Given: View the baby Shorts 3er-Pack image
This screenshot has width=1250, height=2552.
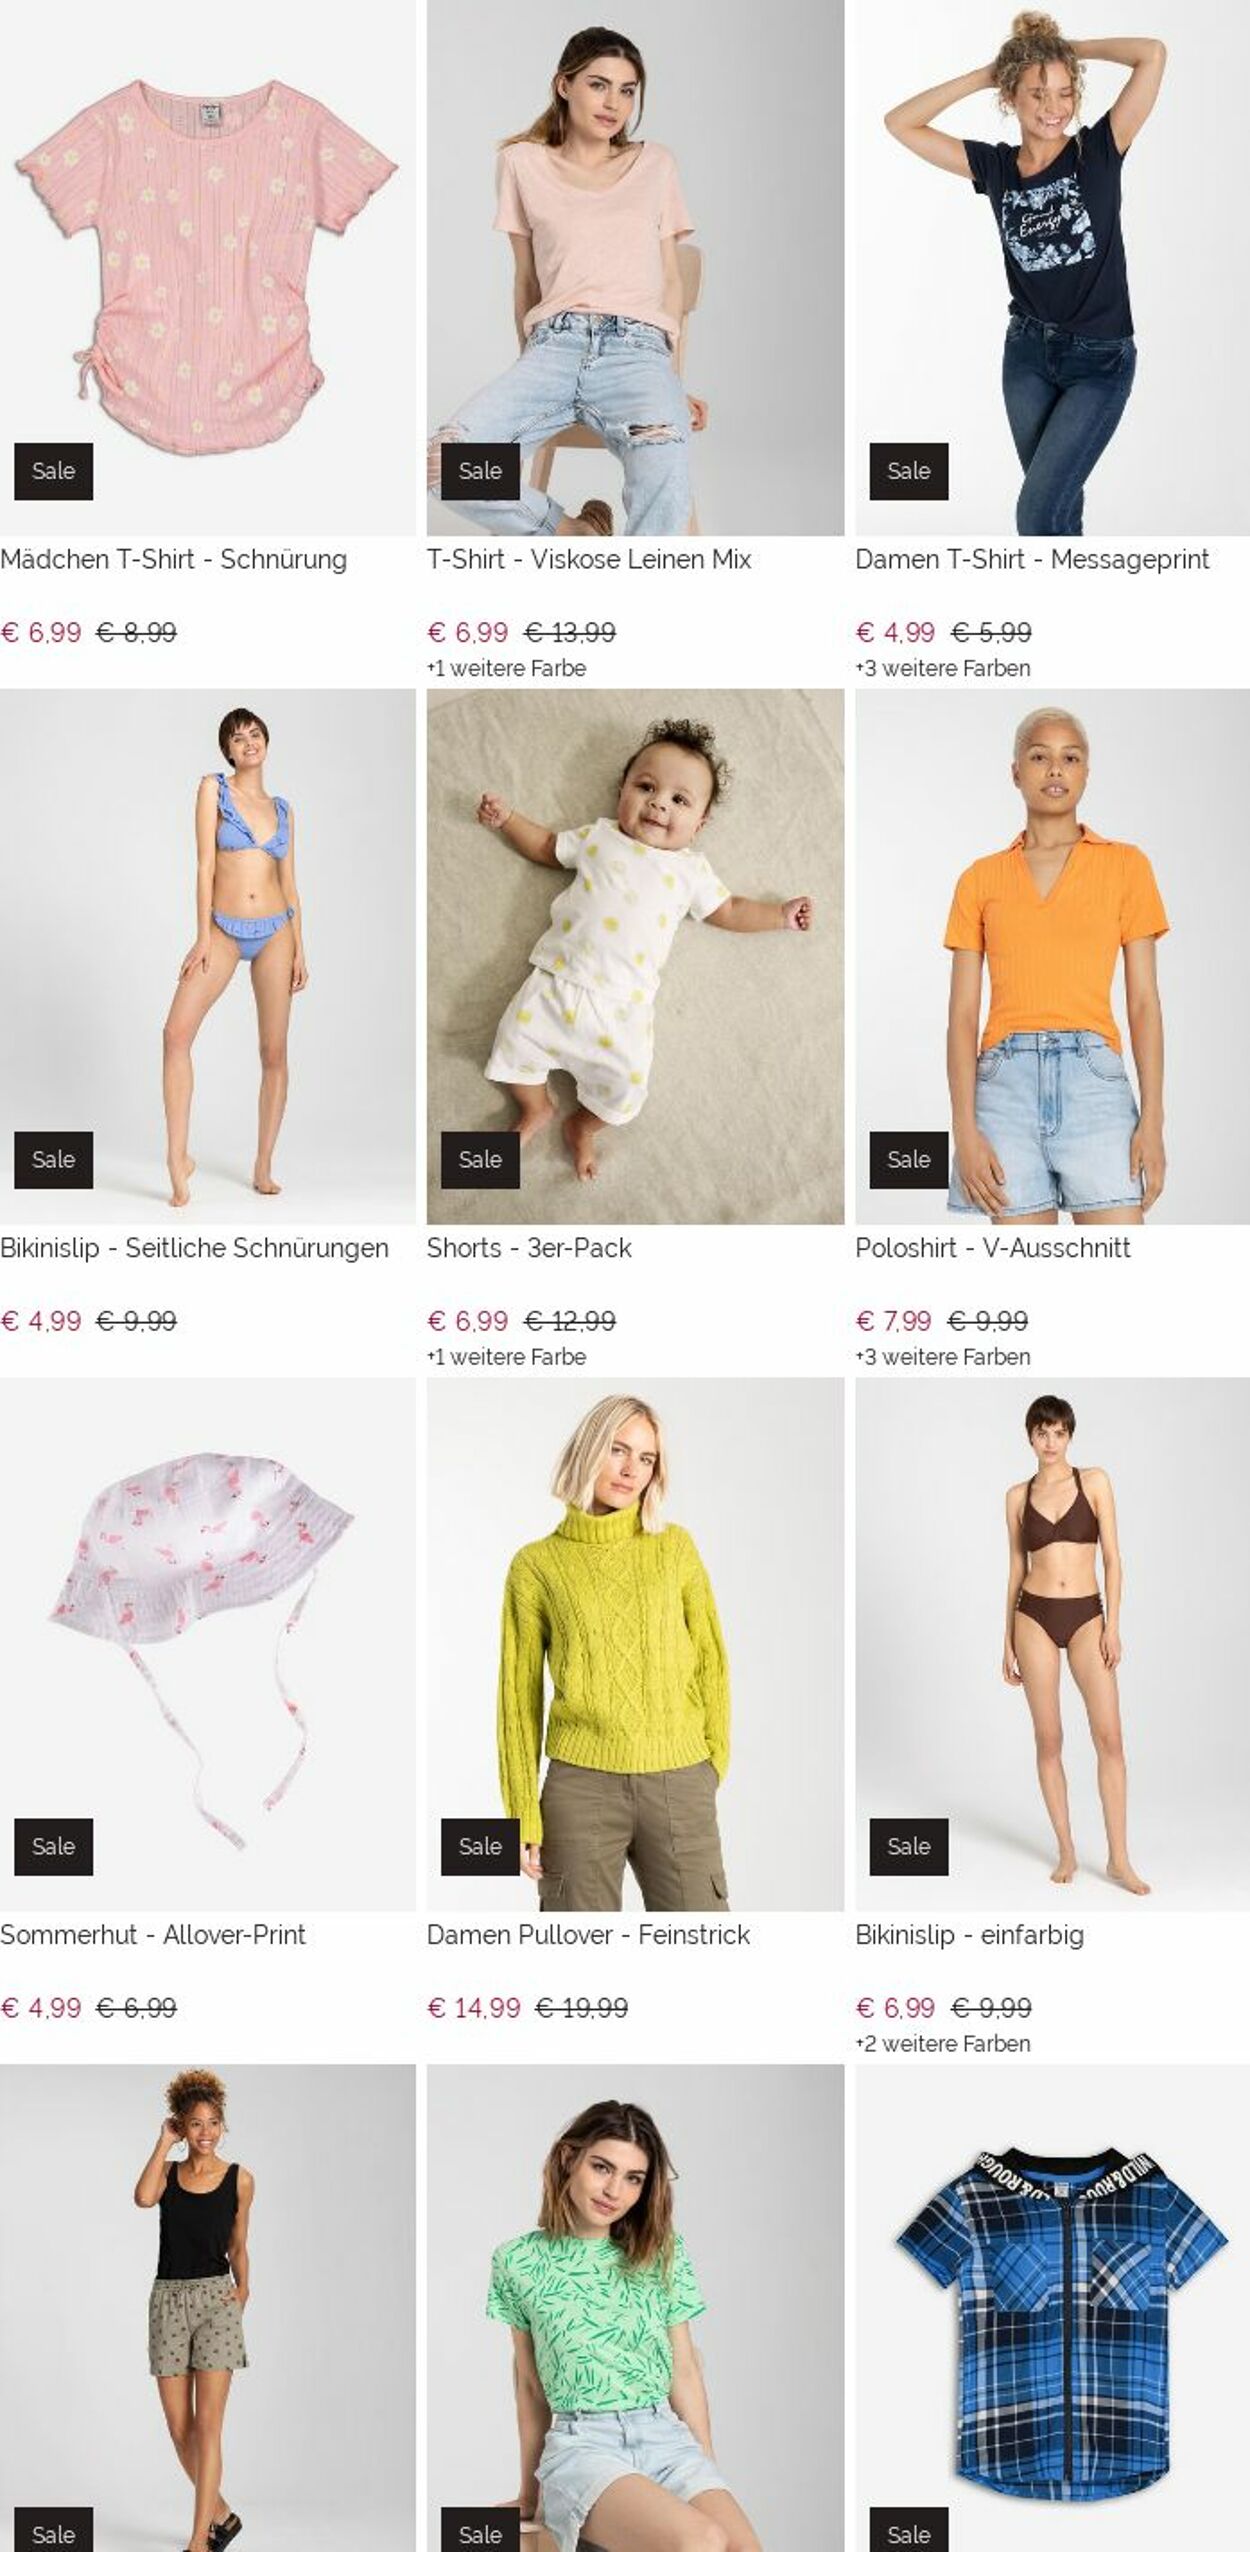Looking at the screenshot, I should pyautogui.click(x=635, y=956).
